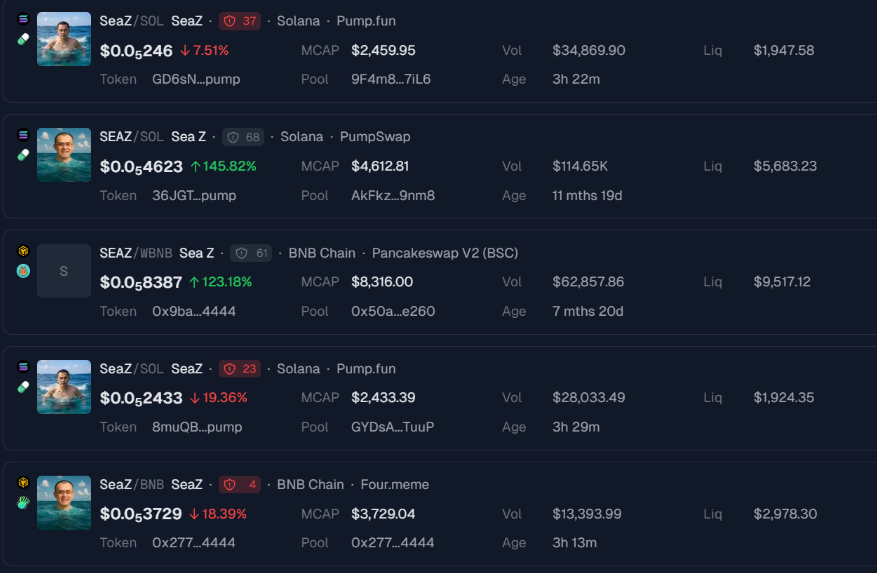Copy token address 36JGT...pump
The image size is (877, 573).
194,195
